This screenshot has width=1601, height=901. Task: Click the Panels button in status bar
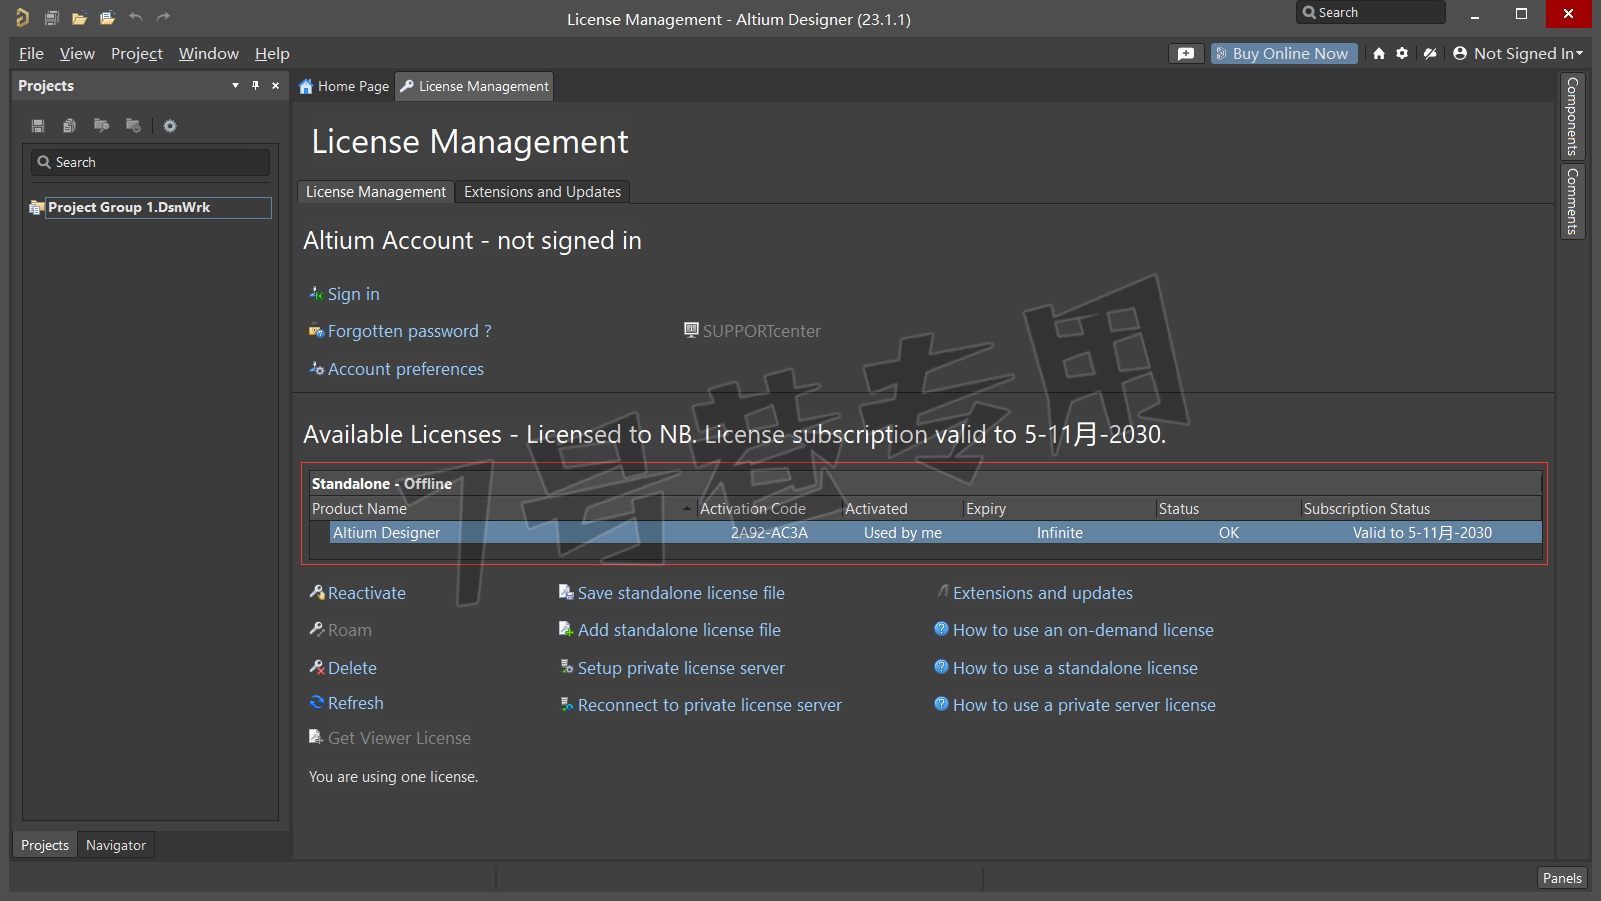click(x=1562, y=878)
